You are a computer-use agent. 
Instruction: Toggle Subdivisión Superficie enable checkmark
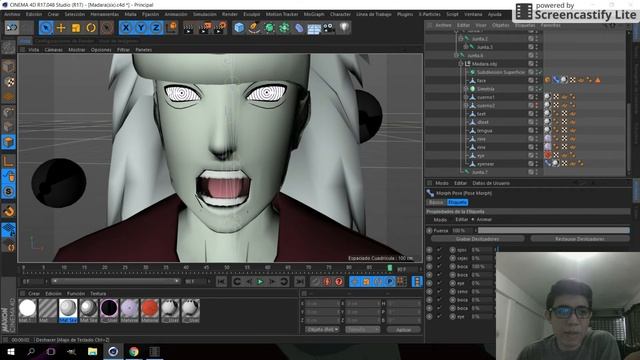pos(539,72)
